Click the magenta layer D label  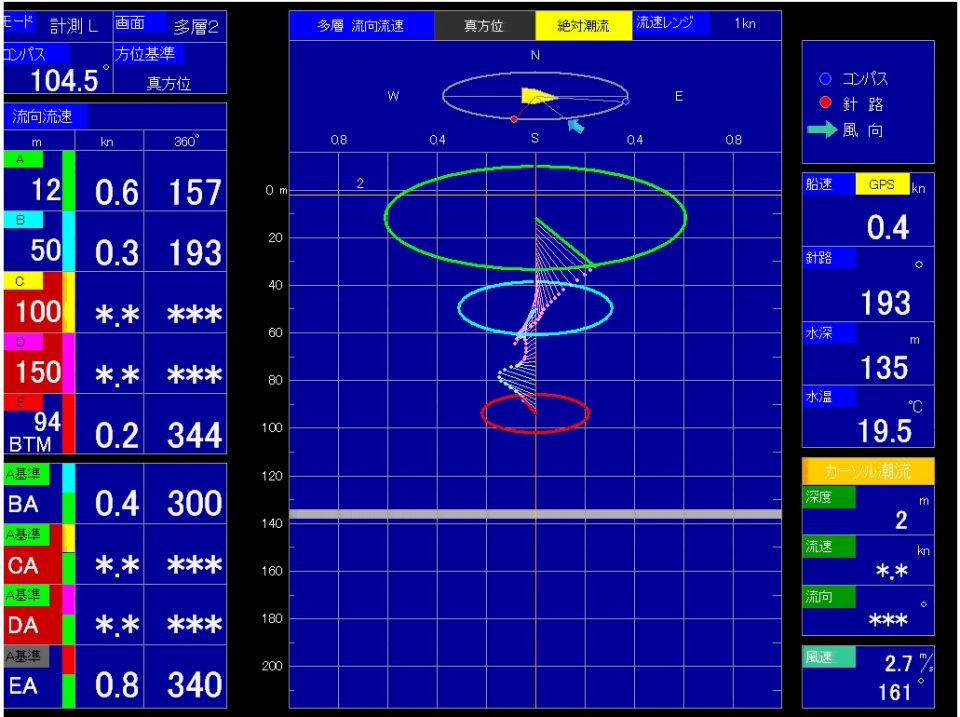click(23, 342)
